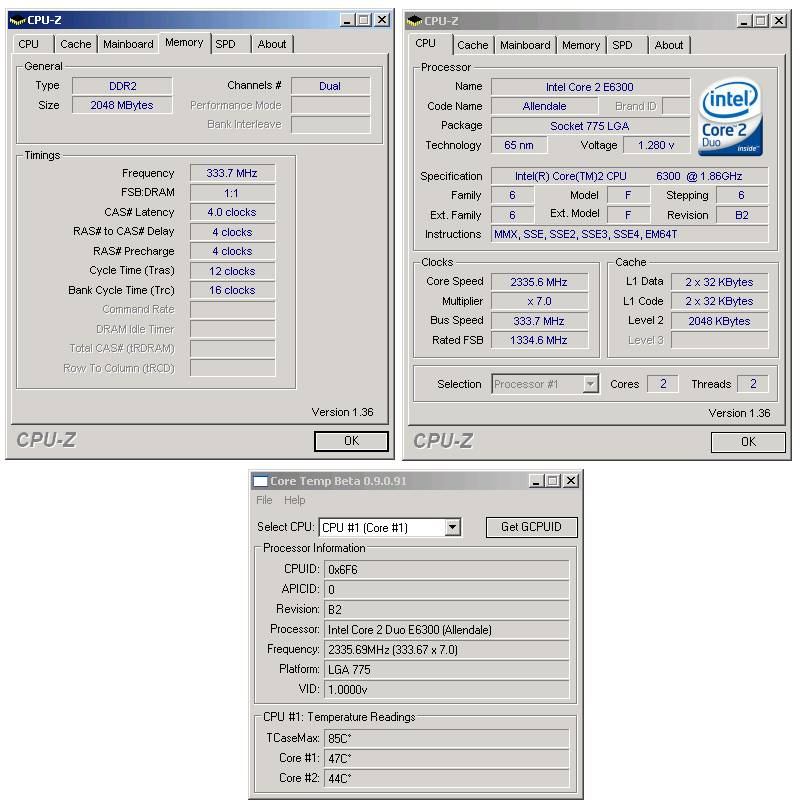Image resolution: width=802 pixels, height=804 pixels.
Task: Click OK in the CPU-Z Memory window
Action: (351, 441)
